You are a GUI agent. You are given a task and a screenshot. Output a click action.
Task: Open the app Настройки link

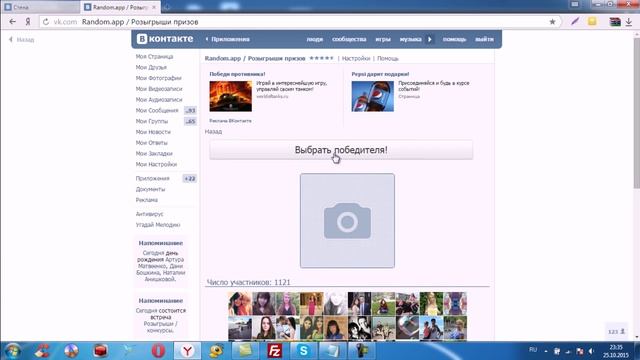click(x=356, y=58)
